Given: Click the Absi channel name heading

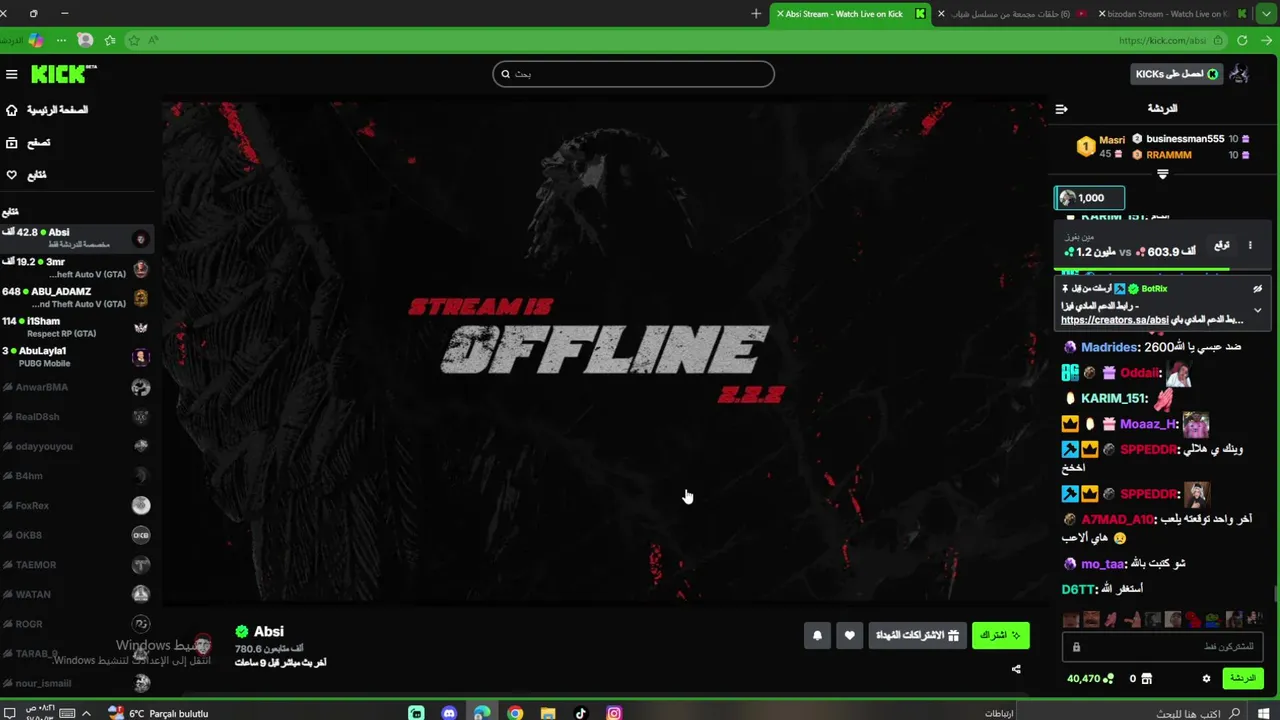Looking at the screenshot, I should (x=268, y=631).
